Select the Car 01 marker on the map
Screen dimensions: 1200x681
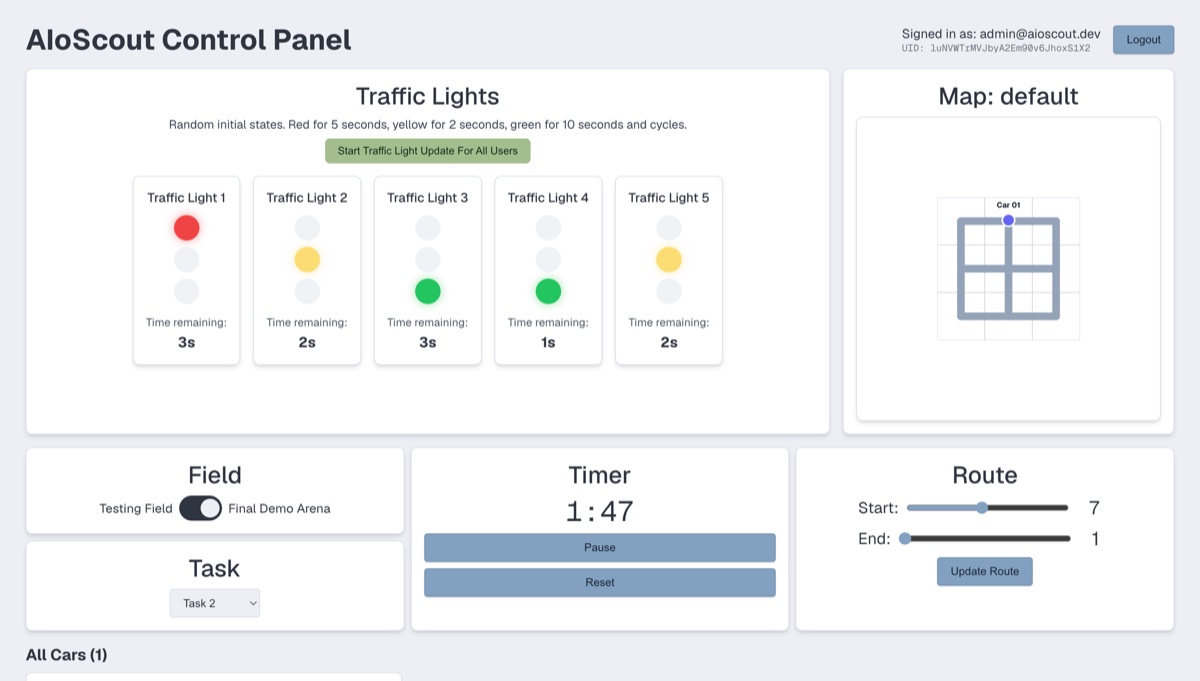(x=1008, y=220)
